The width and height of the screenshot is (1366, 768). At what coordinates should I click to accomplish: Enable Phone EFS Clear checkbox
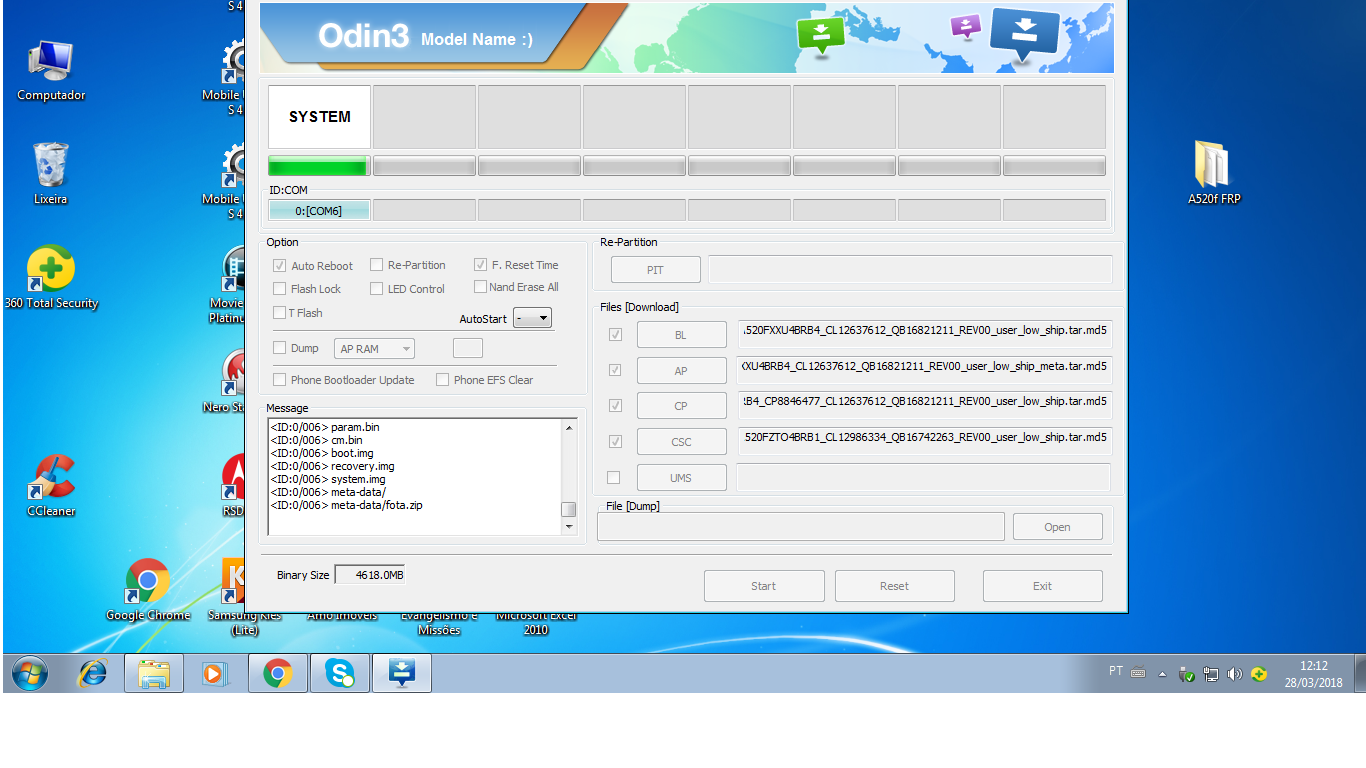[442, 380]
